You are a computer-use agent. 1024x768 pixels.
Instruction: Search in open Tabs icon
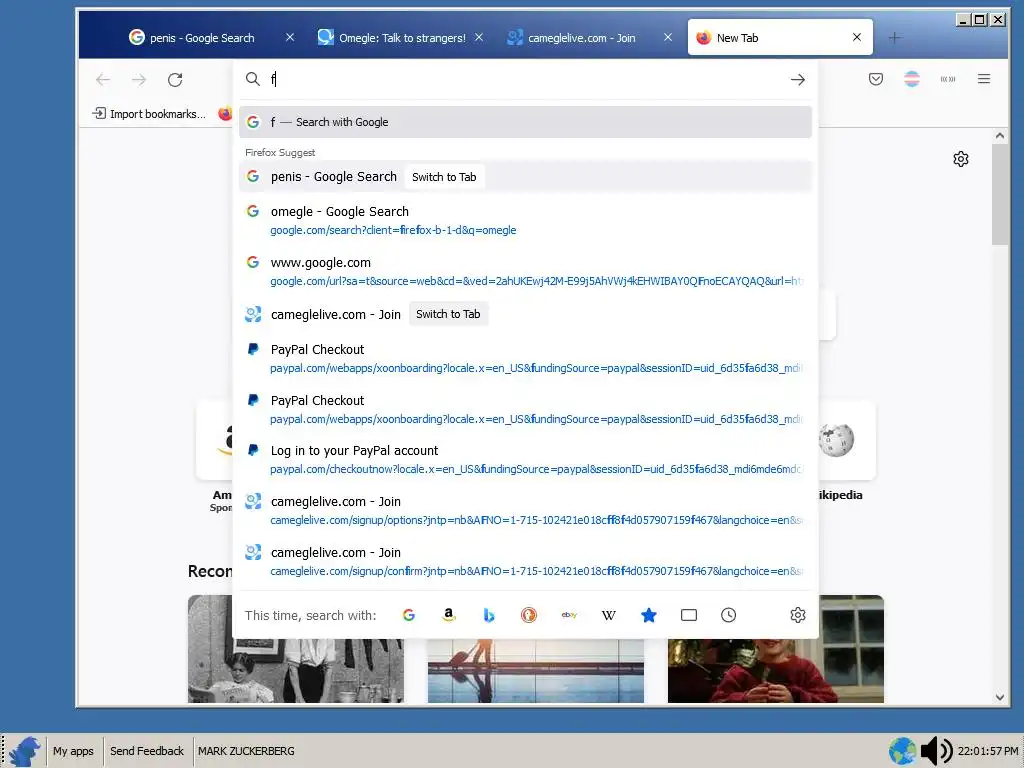688,615
